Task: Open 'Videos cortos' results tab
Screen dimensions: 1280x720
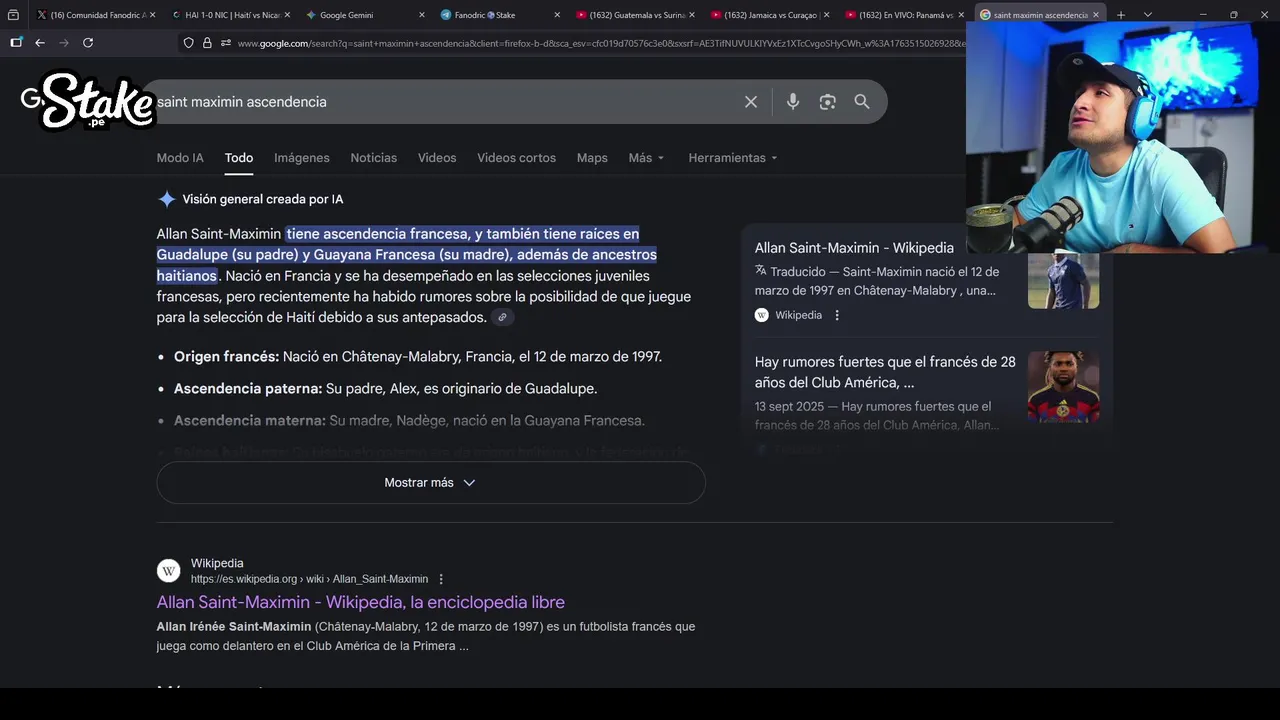Action: [516, 158]
